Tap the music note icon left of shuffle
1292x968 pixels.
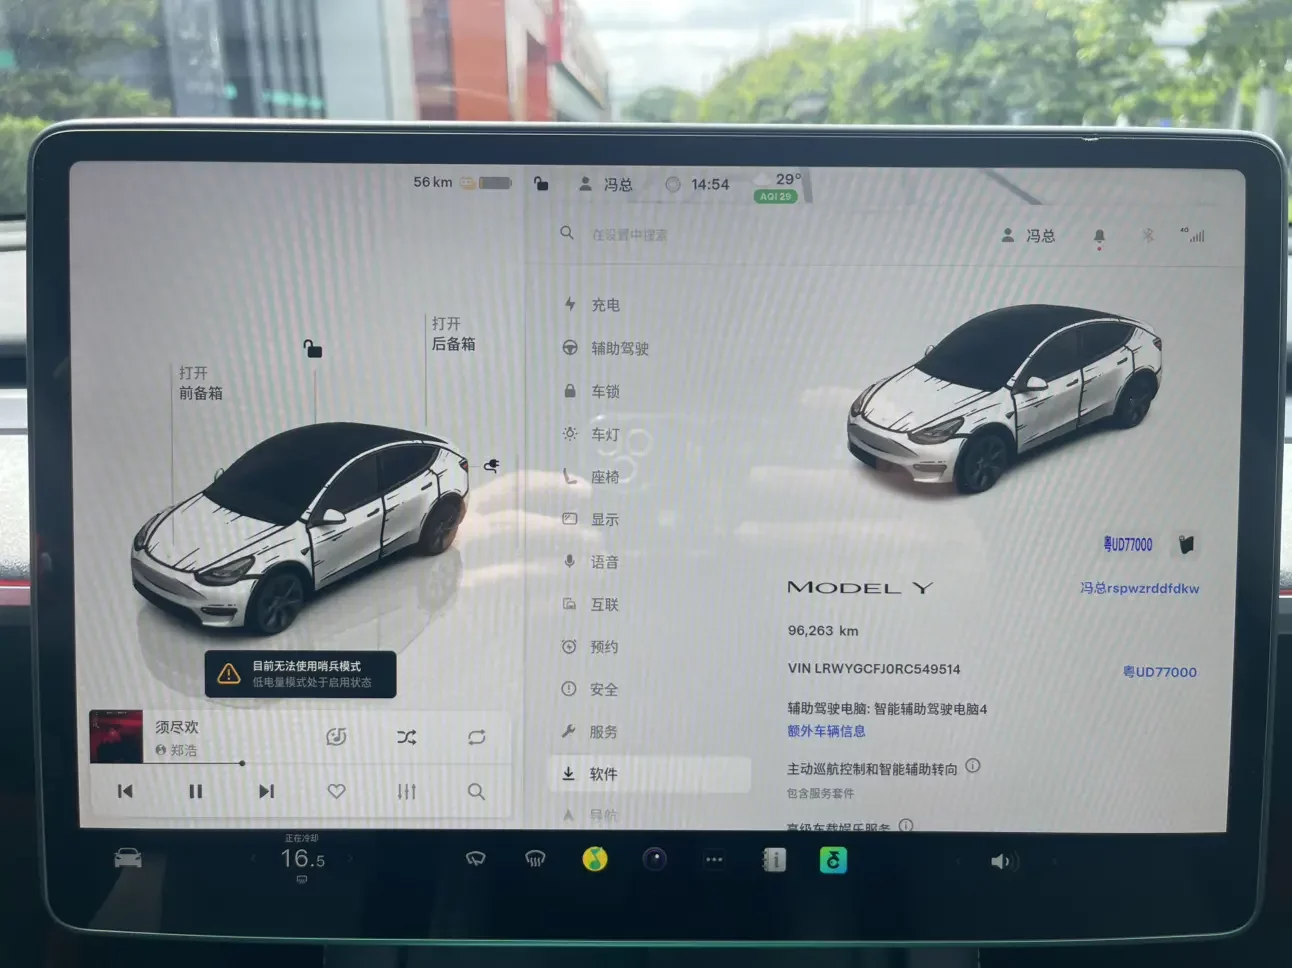(x=336, y=737)
